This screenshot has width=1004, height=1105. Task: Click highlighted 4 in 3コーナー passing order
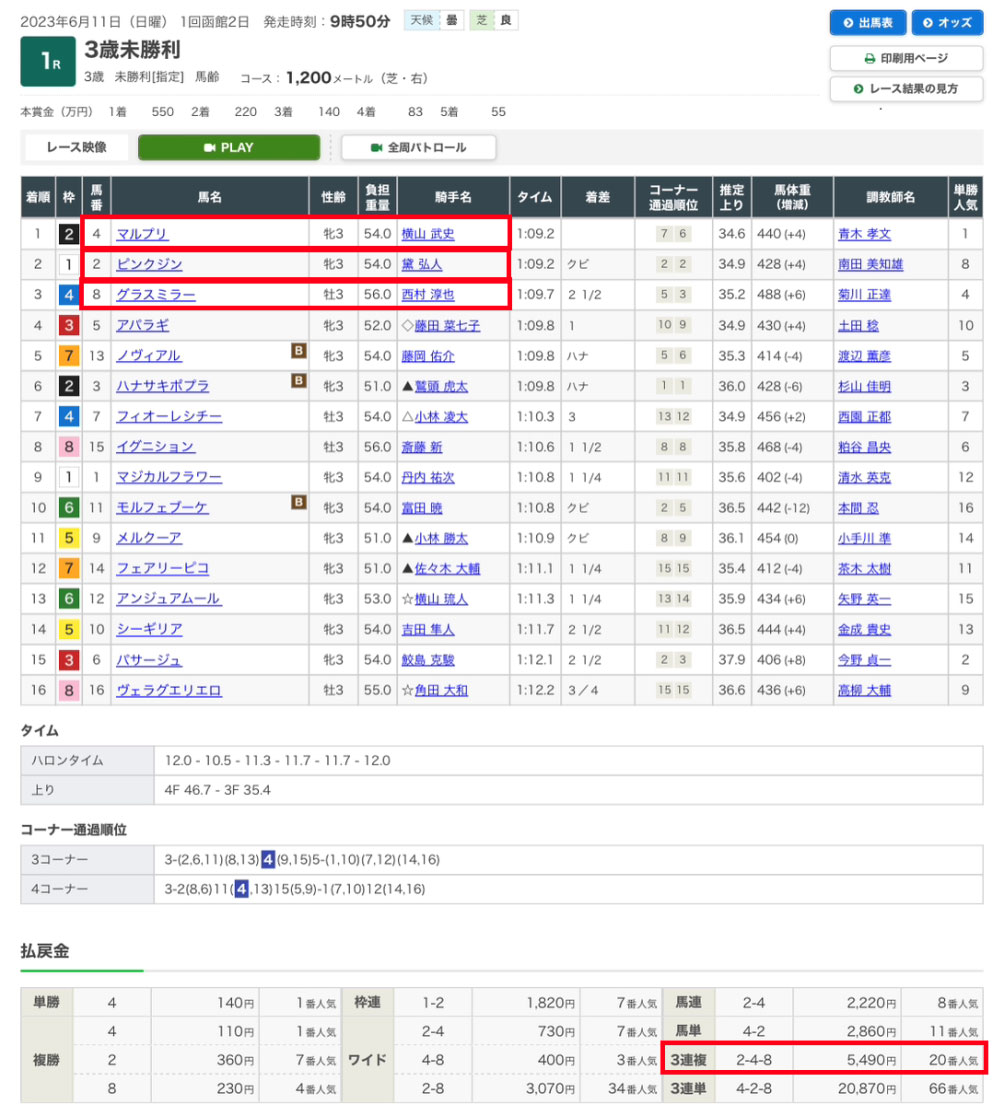click(x=268, y=859)
